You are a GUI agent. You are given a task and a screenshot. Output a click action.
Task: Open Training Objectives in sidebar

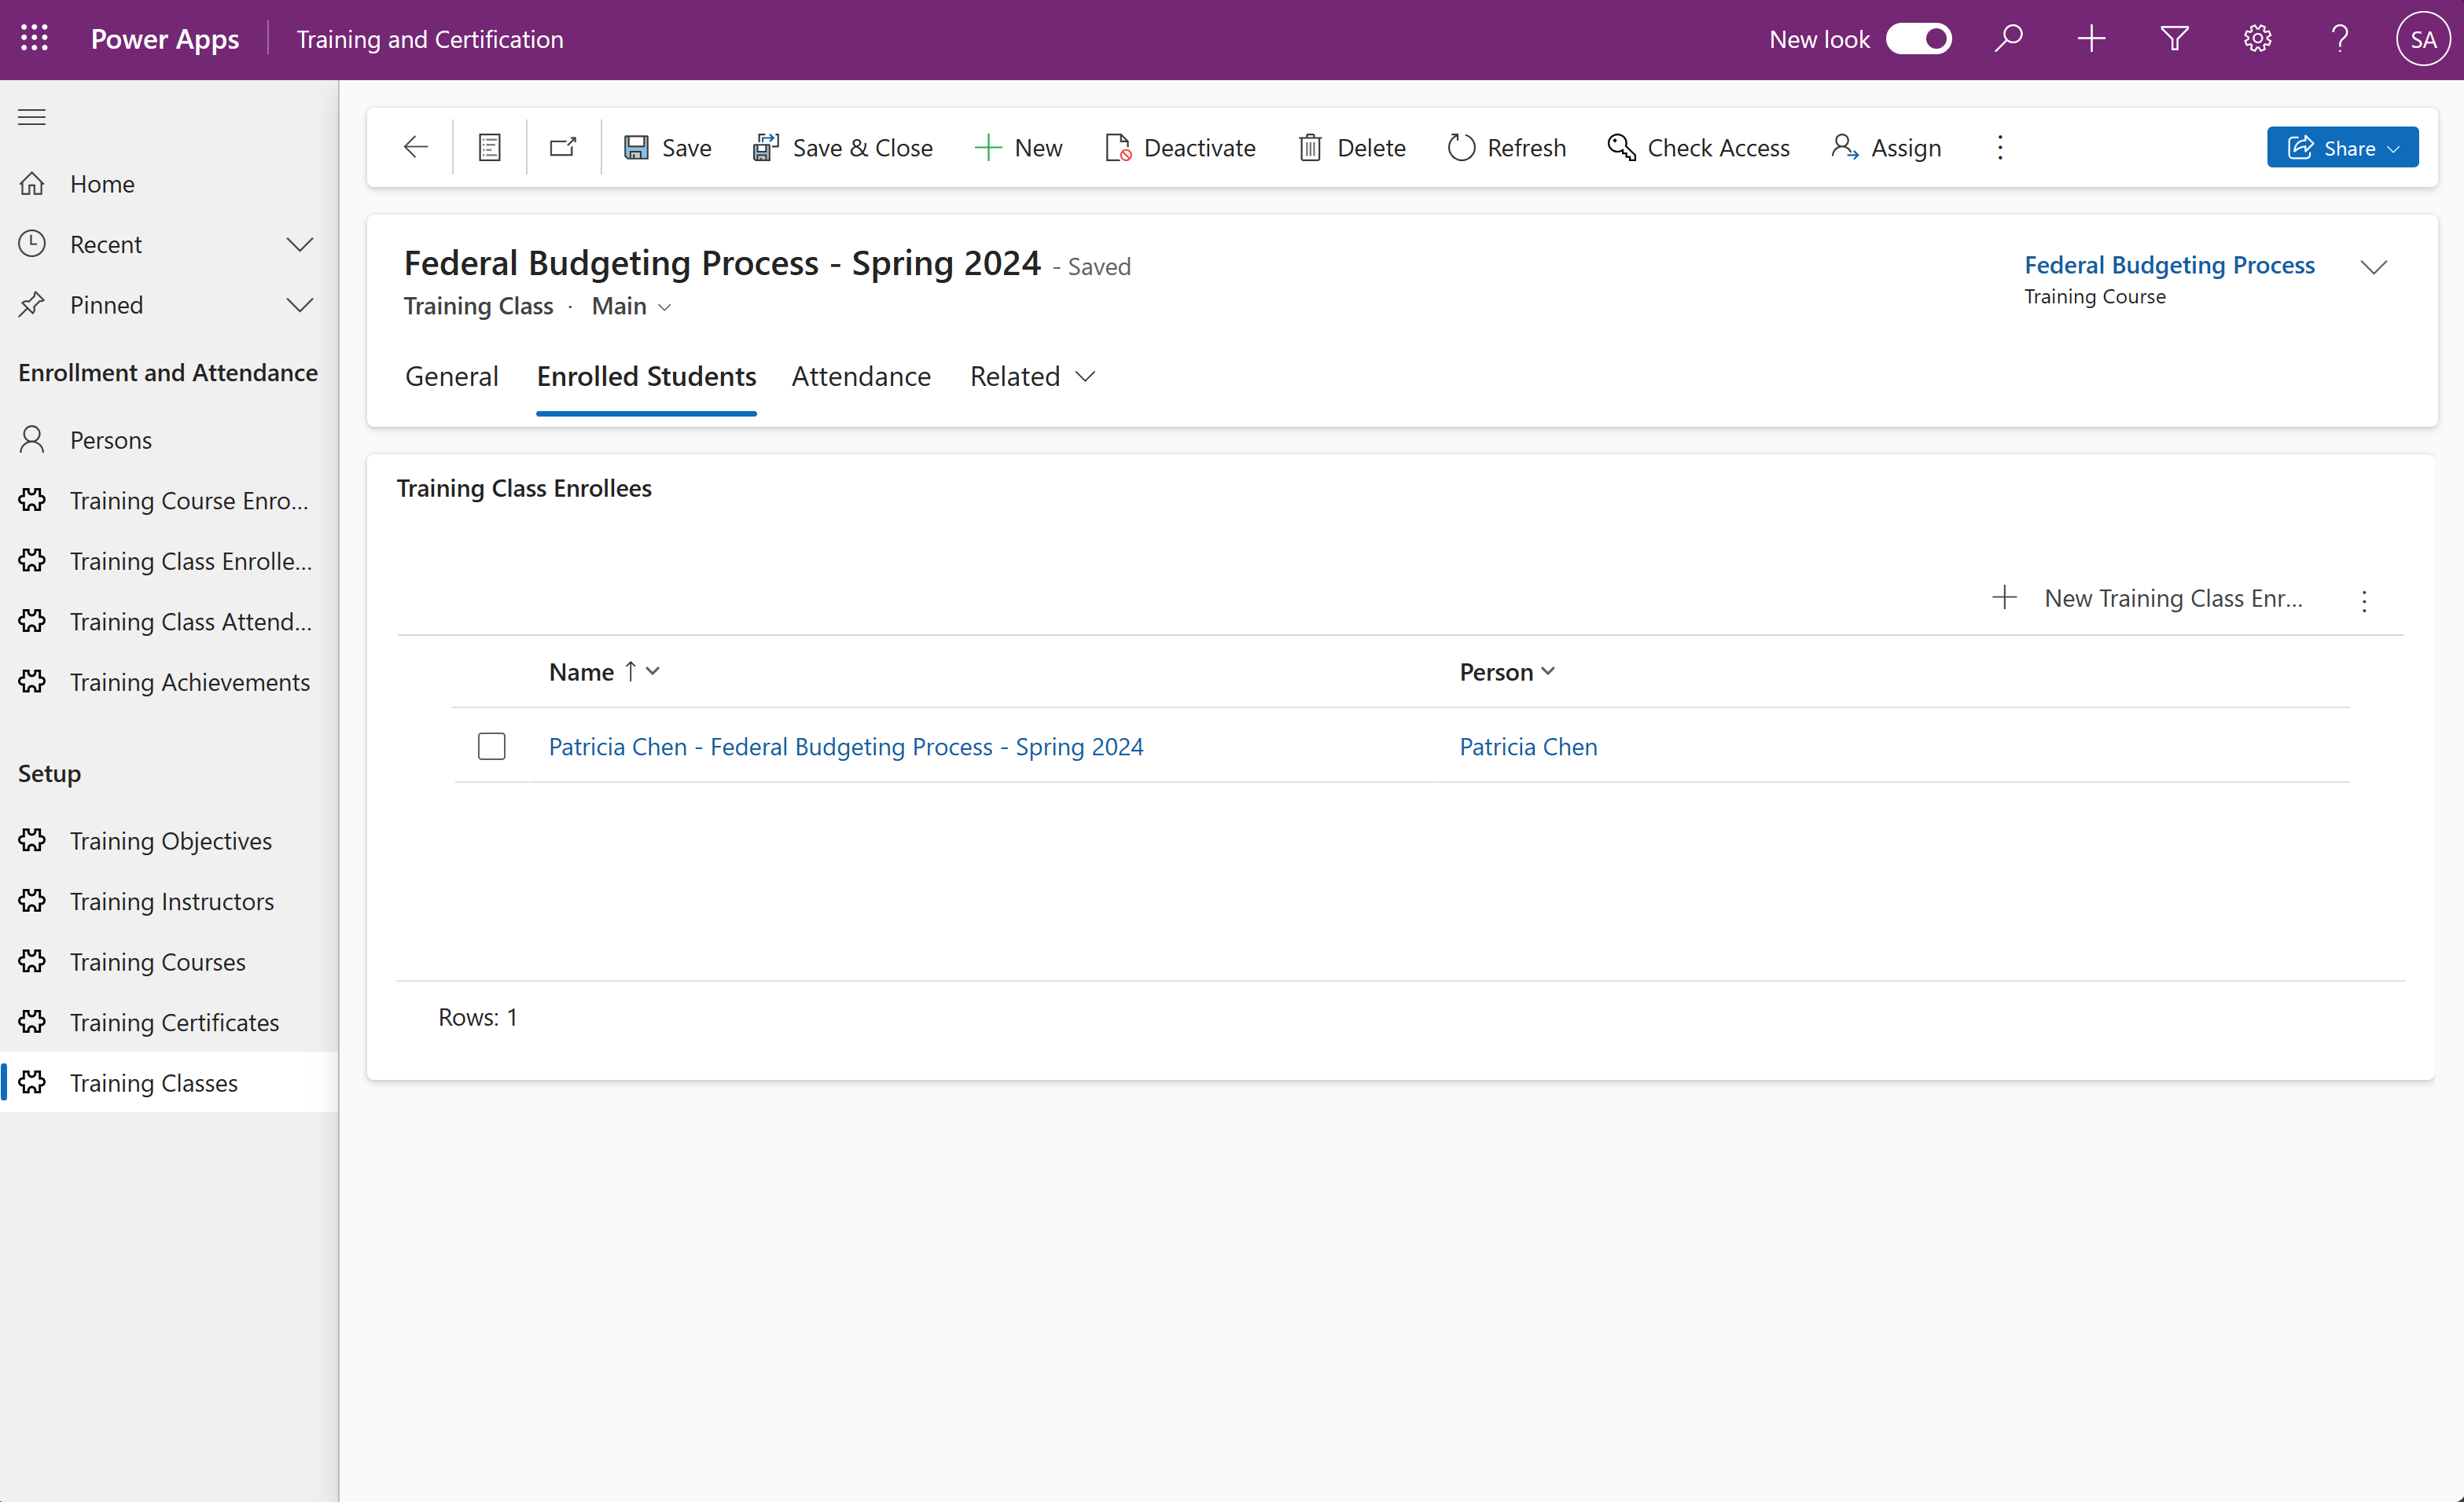click(169, 841)
